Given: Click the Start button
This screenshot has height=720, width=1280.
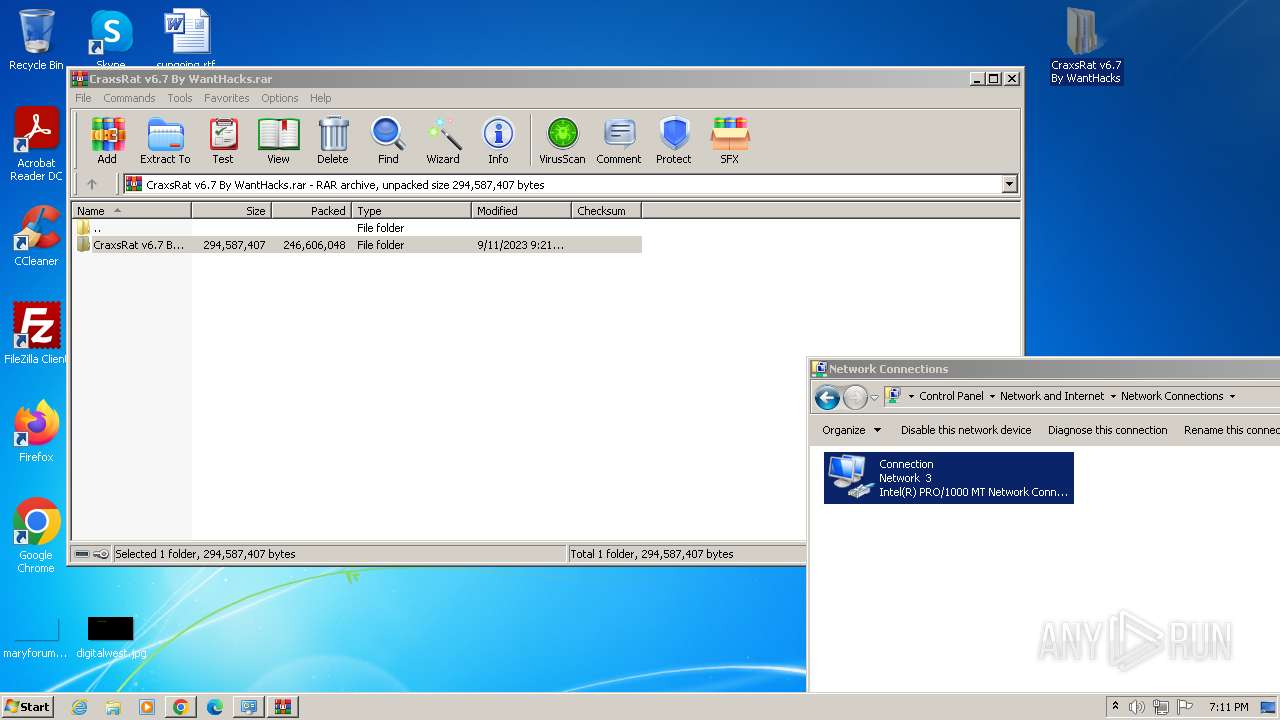Looking at the screenshot, I should point(27,707).
